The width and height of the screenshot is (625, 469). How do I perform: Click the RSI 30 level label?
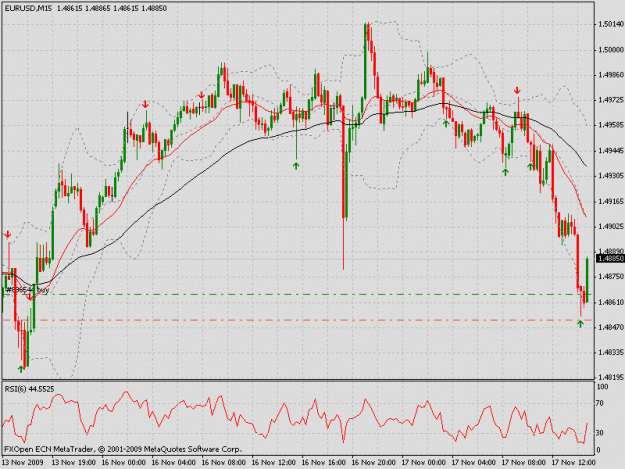[x=600, y=433]
